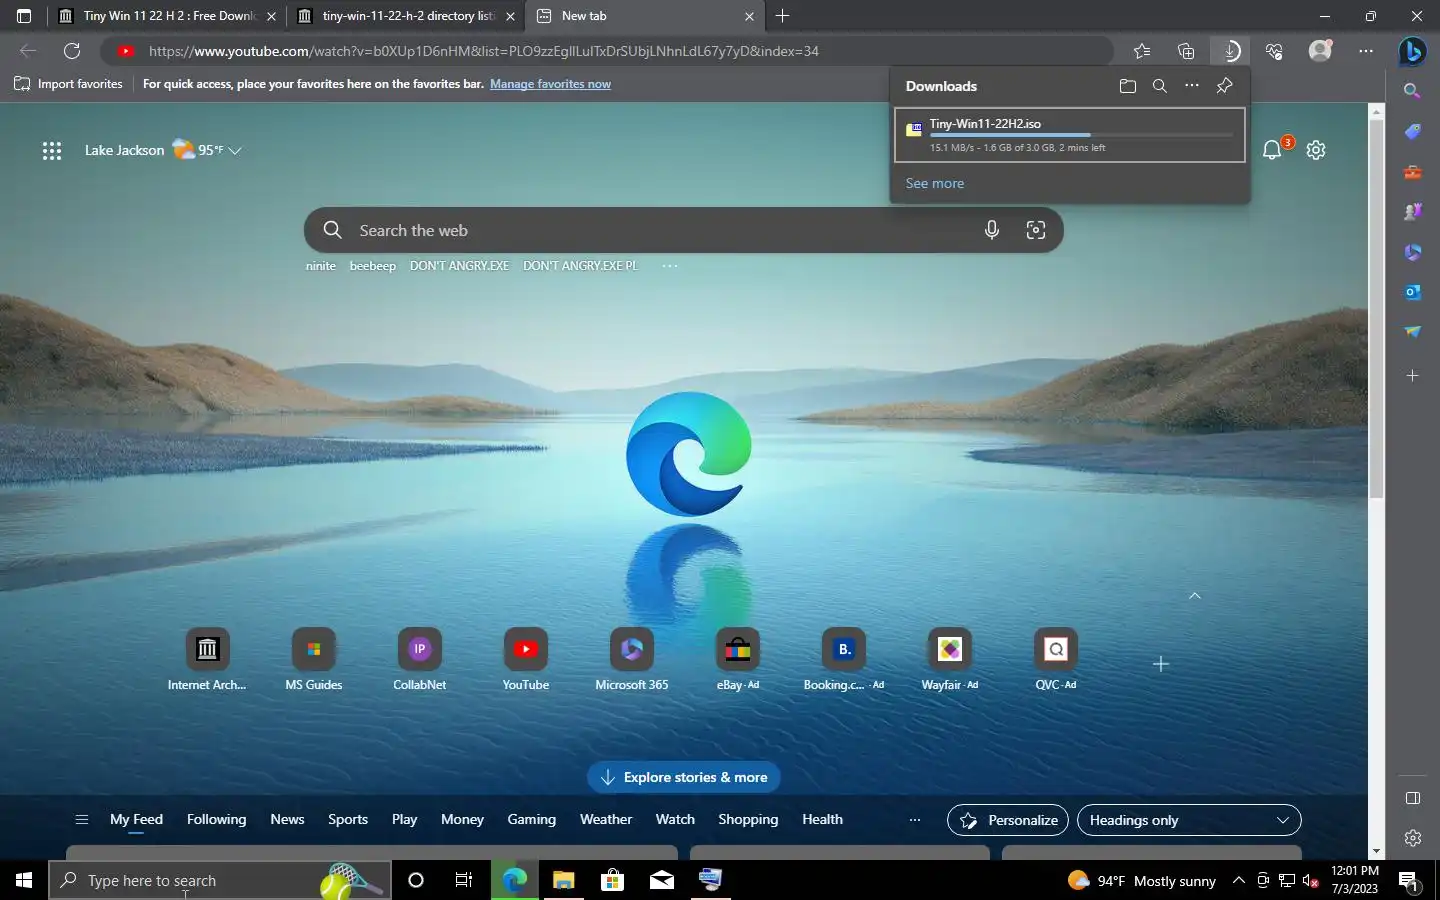Screen dimensions: 1440x900
Task: Click the Personalize button
Action: [x=1008, y=820]
